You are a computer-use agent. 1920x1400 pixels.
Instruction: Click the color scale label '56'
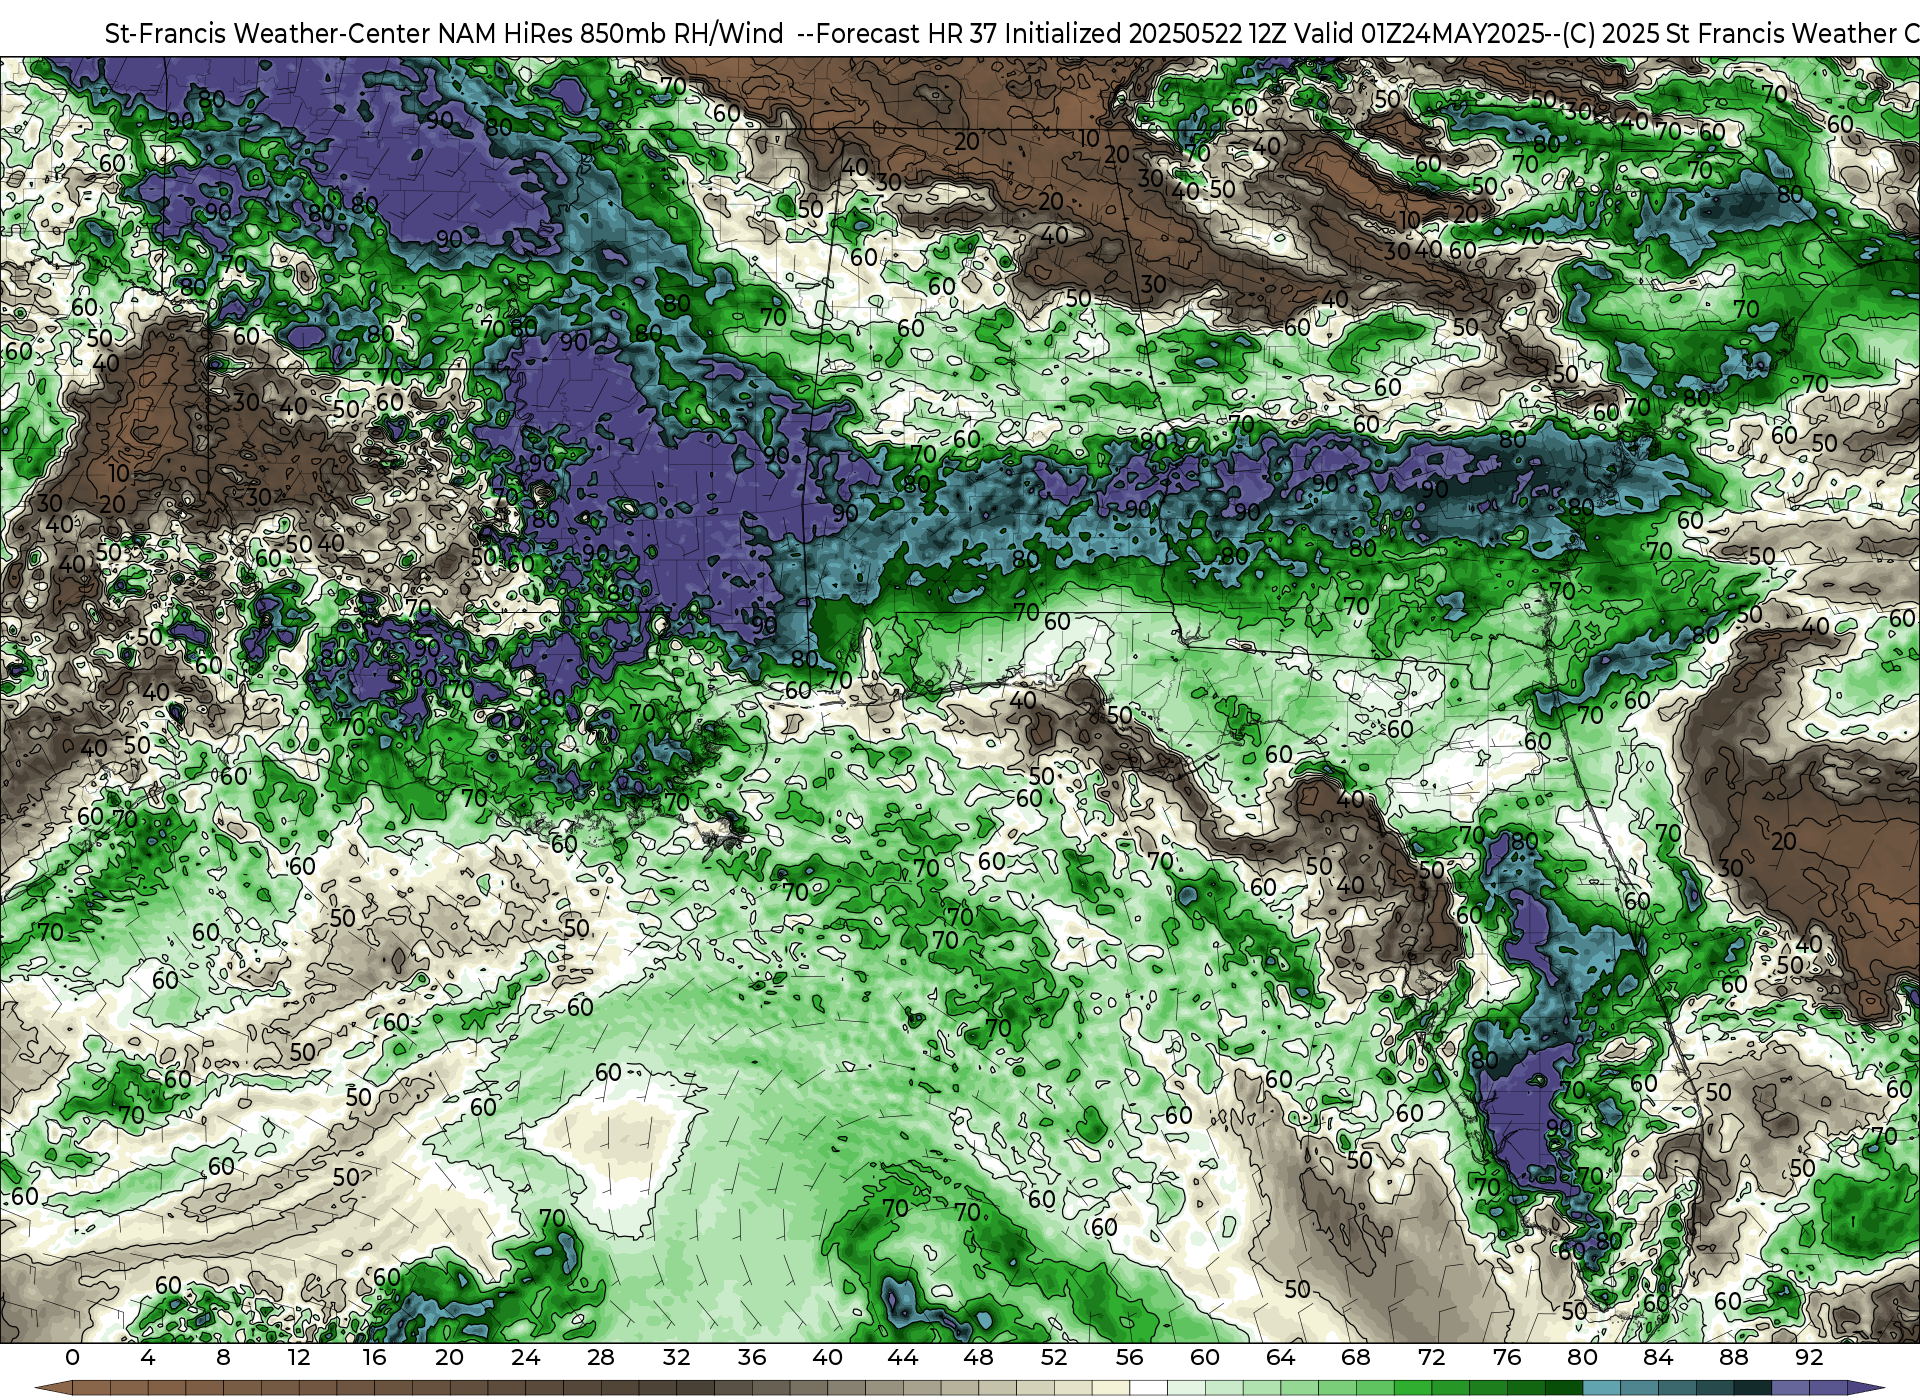pyautogui.click(x=1129, y=1357)
